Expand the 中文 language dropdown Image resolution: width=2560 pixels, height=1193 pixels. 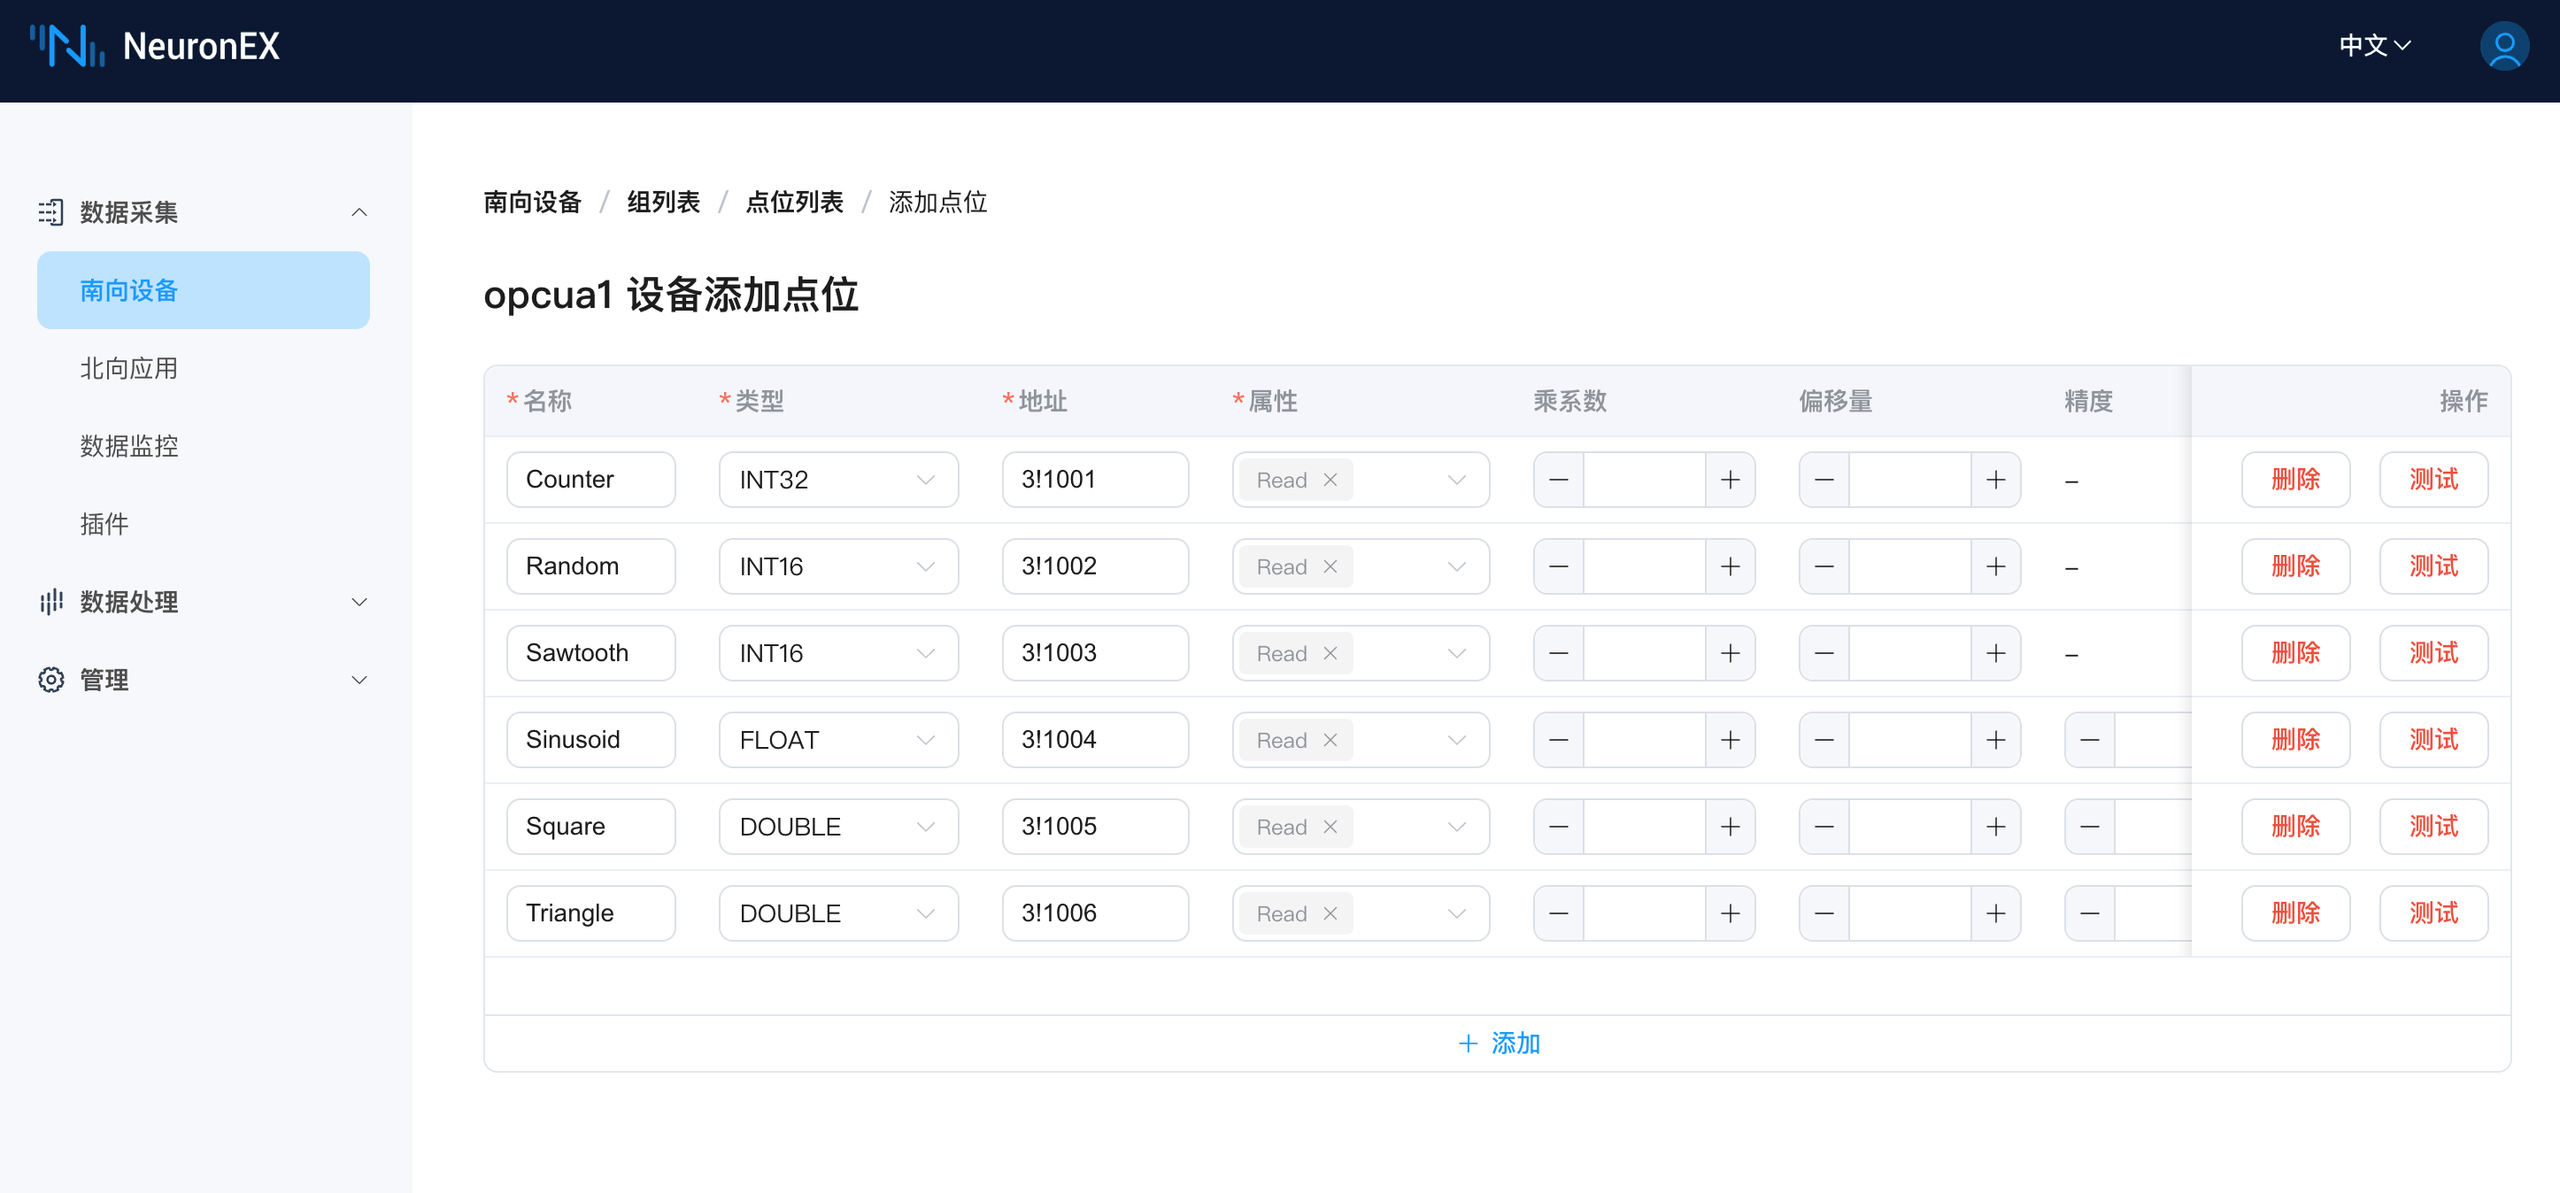click(2375, 45)
